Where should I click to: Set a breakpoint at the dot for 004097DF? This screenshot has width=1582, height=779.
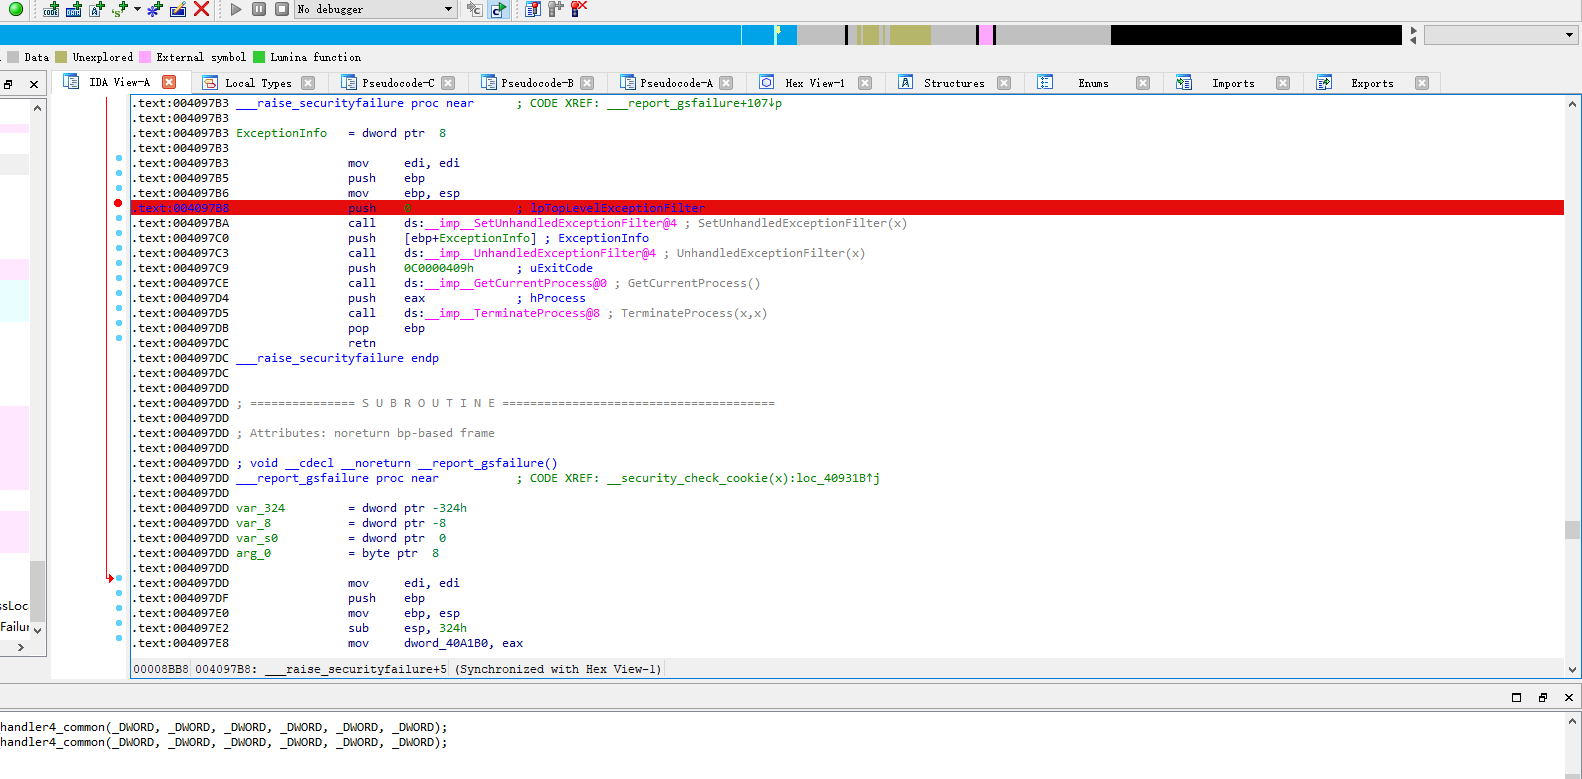[119, 593]
